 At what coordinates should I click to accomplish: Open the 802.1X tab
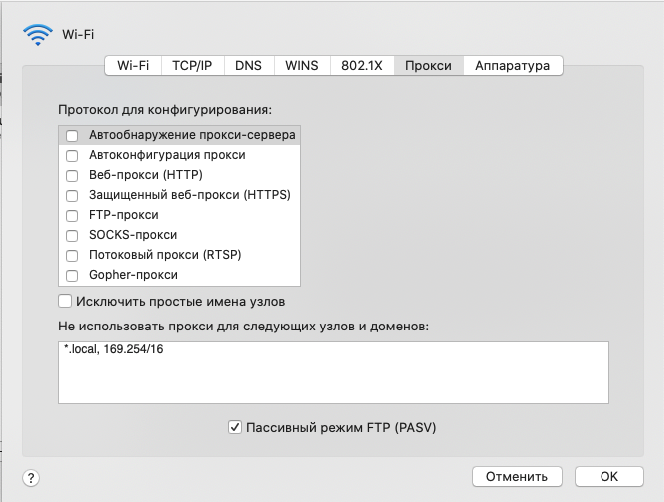(361, 66)
